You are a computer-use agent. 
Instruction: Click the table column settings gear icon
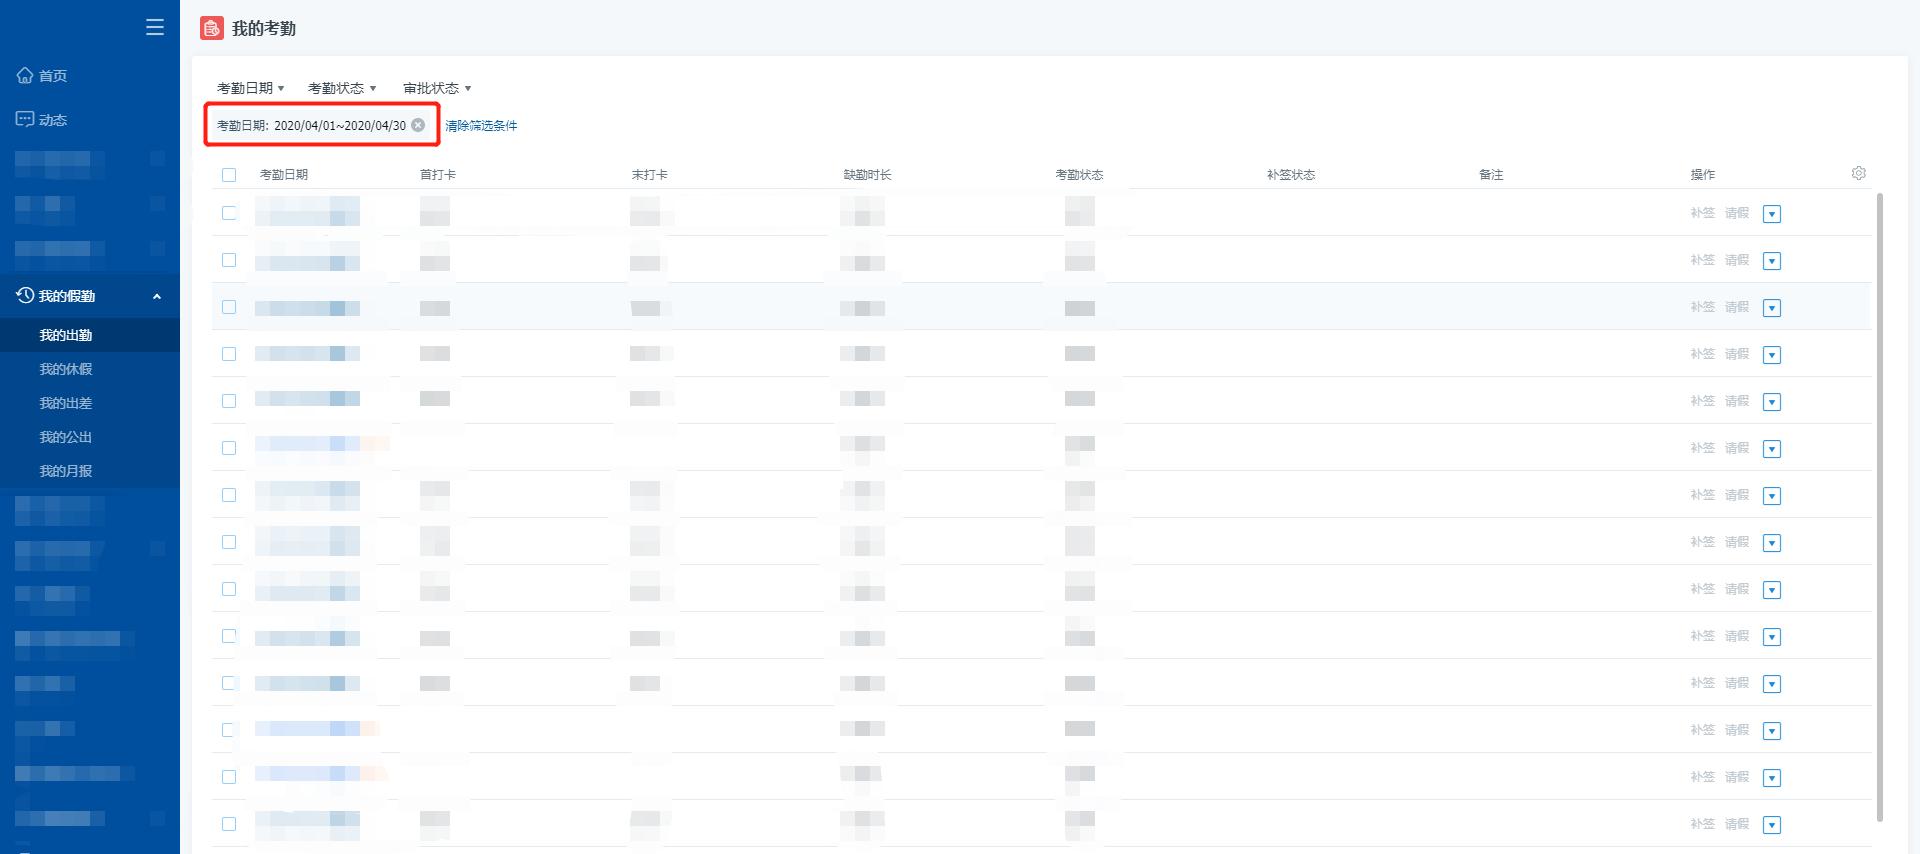click(x=1858, y=173)
